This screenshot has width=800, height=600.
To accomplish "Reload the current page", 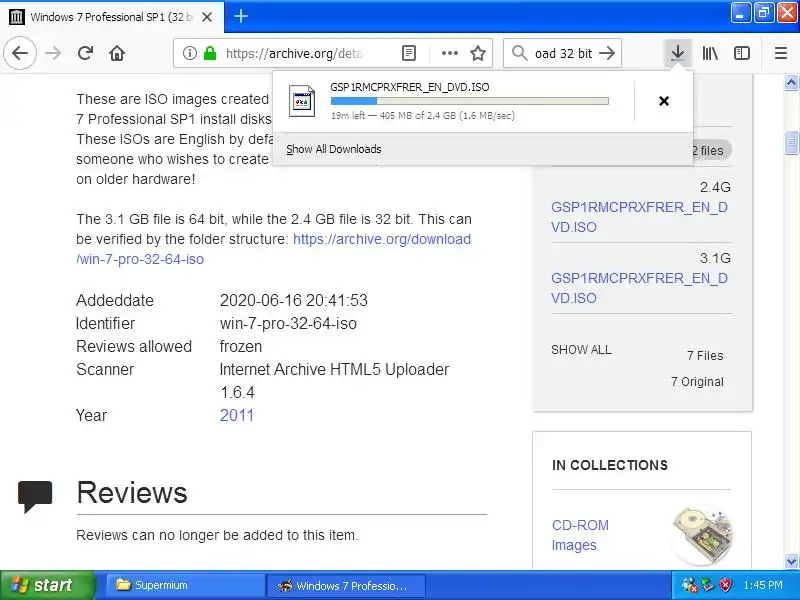I will [x=85, y=53].
